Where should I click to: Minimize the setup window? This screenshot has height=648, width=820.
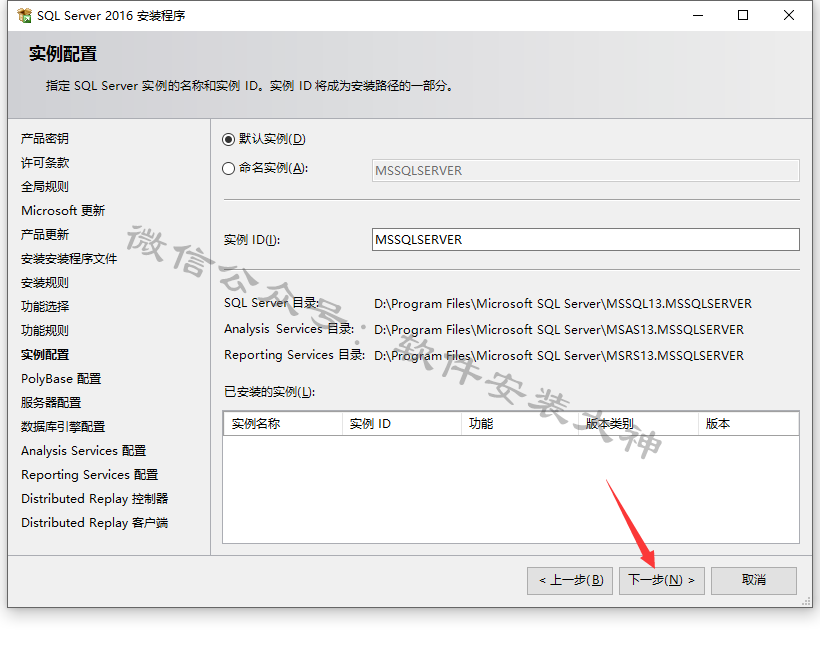coord(698,16)
